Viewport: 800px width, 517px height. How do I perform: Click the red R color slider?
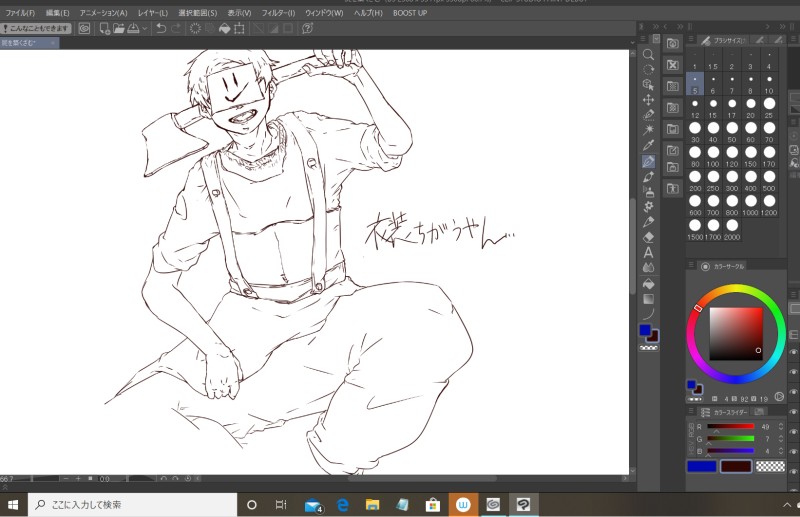click(730, 427)
